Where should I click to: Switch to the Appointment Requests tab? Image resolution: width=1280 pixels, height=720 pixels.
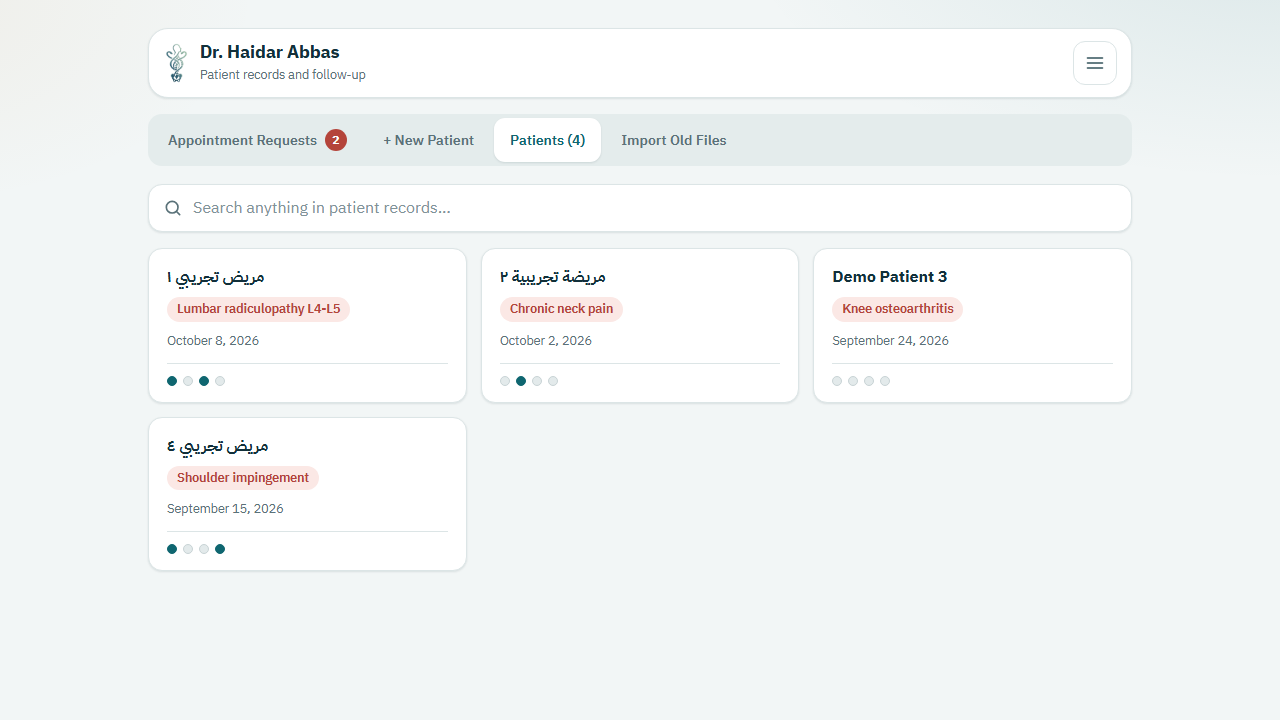coord(257,140)
